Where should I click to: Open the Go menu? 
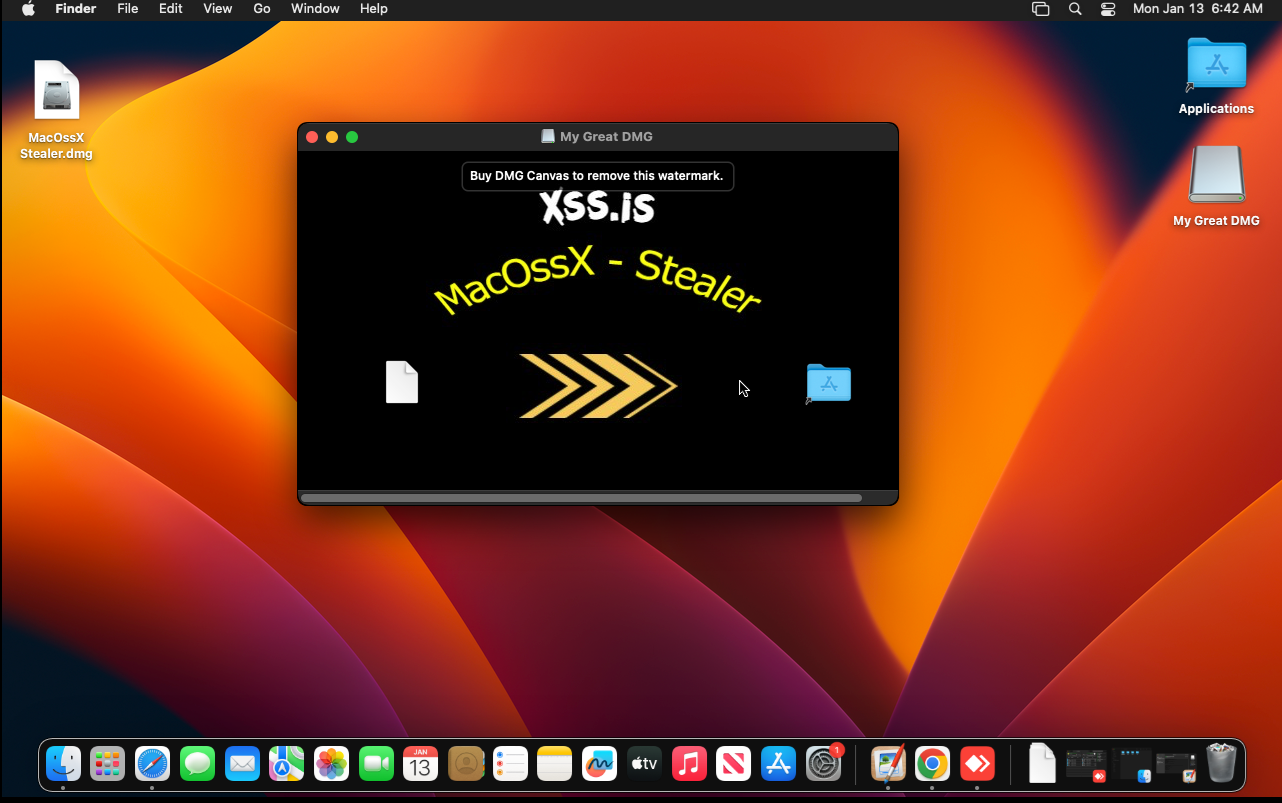[x=262, y=9]
